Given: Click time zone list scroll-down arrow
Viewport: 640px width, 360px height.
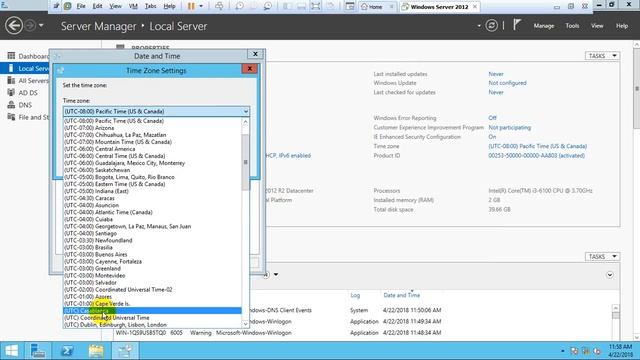Looking at the screenshot, I should [245, 324].
